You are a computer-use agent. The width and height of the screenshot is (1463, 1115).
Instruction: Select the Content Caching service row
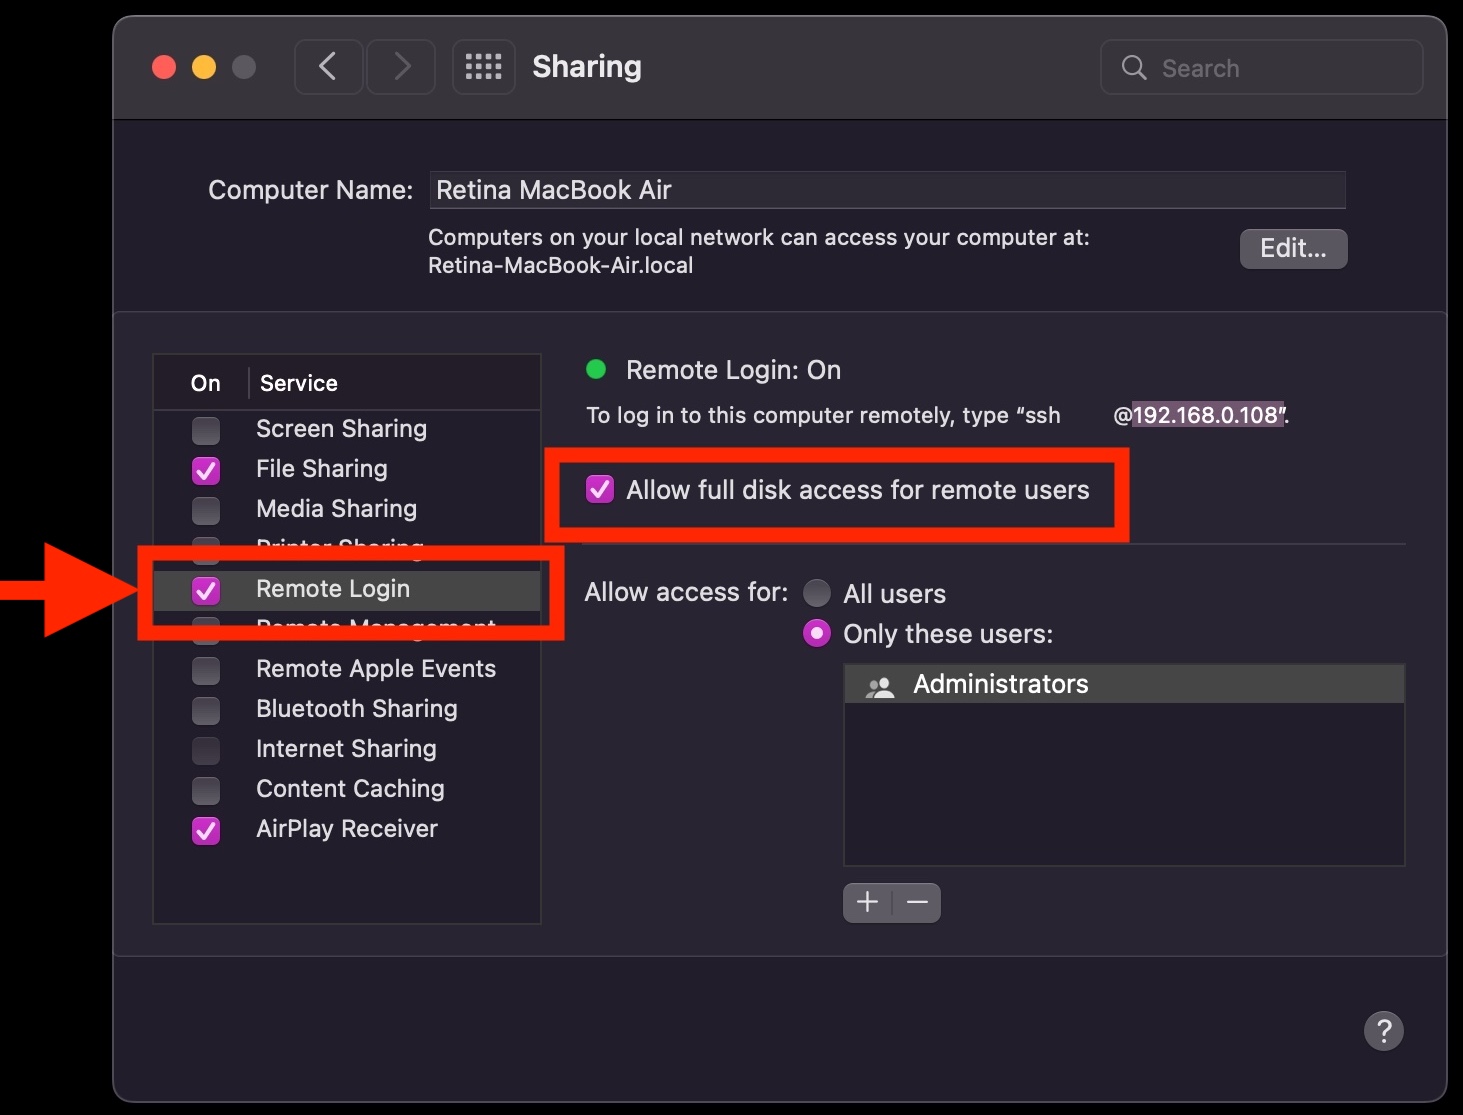pyautogui.click(x=347, y=789)
